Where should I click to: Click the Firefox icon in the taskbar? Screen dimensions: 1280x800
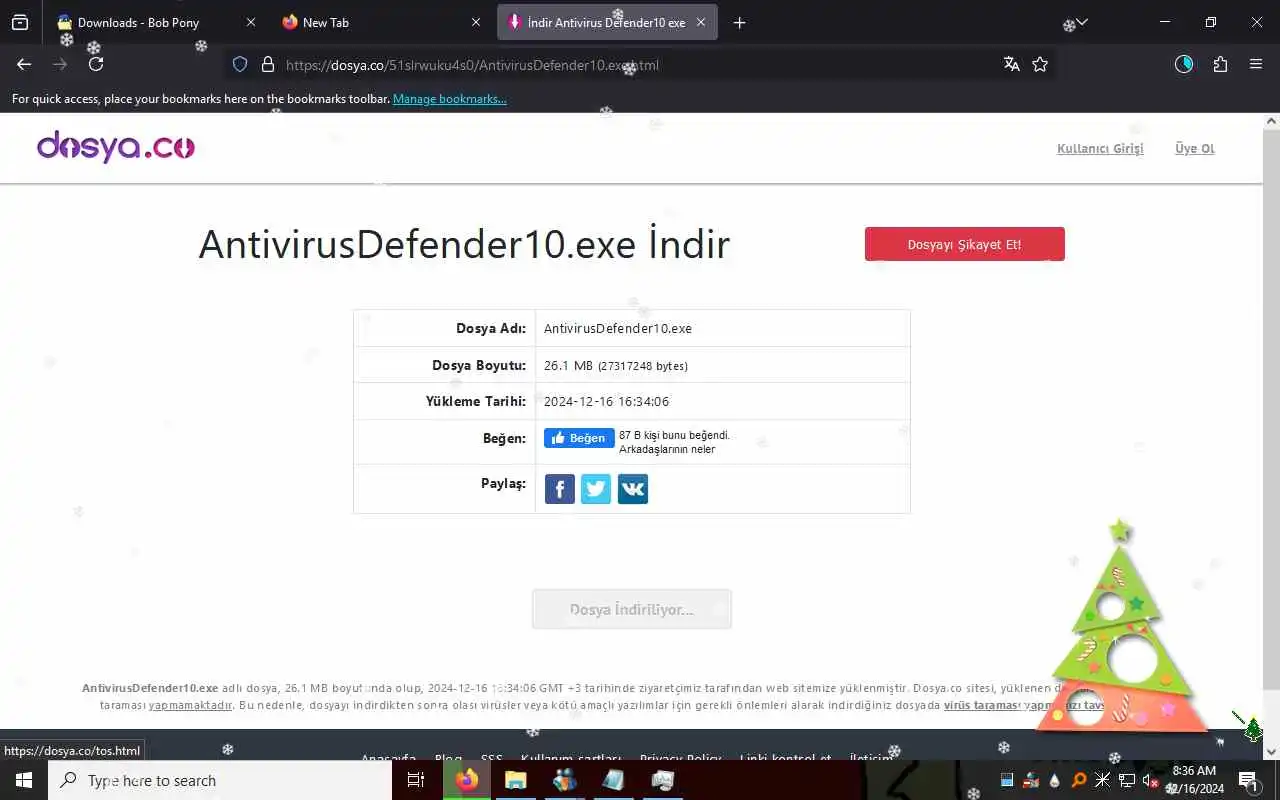(x=467, y=780)
